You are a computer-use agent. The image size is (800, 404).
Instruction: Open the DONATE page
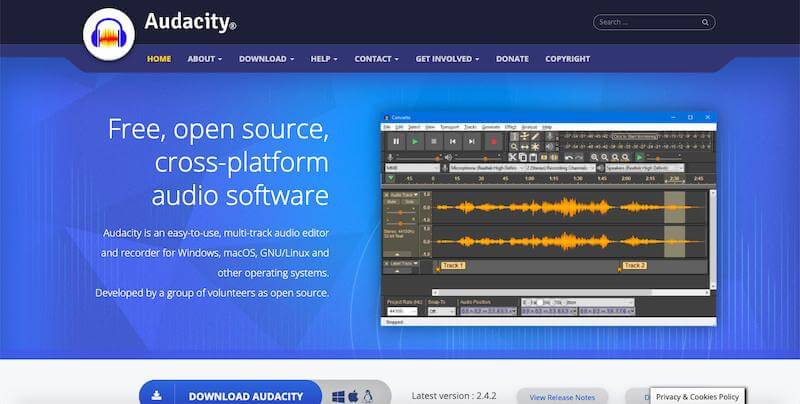pyautogui.click(x=512, y=59)
